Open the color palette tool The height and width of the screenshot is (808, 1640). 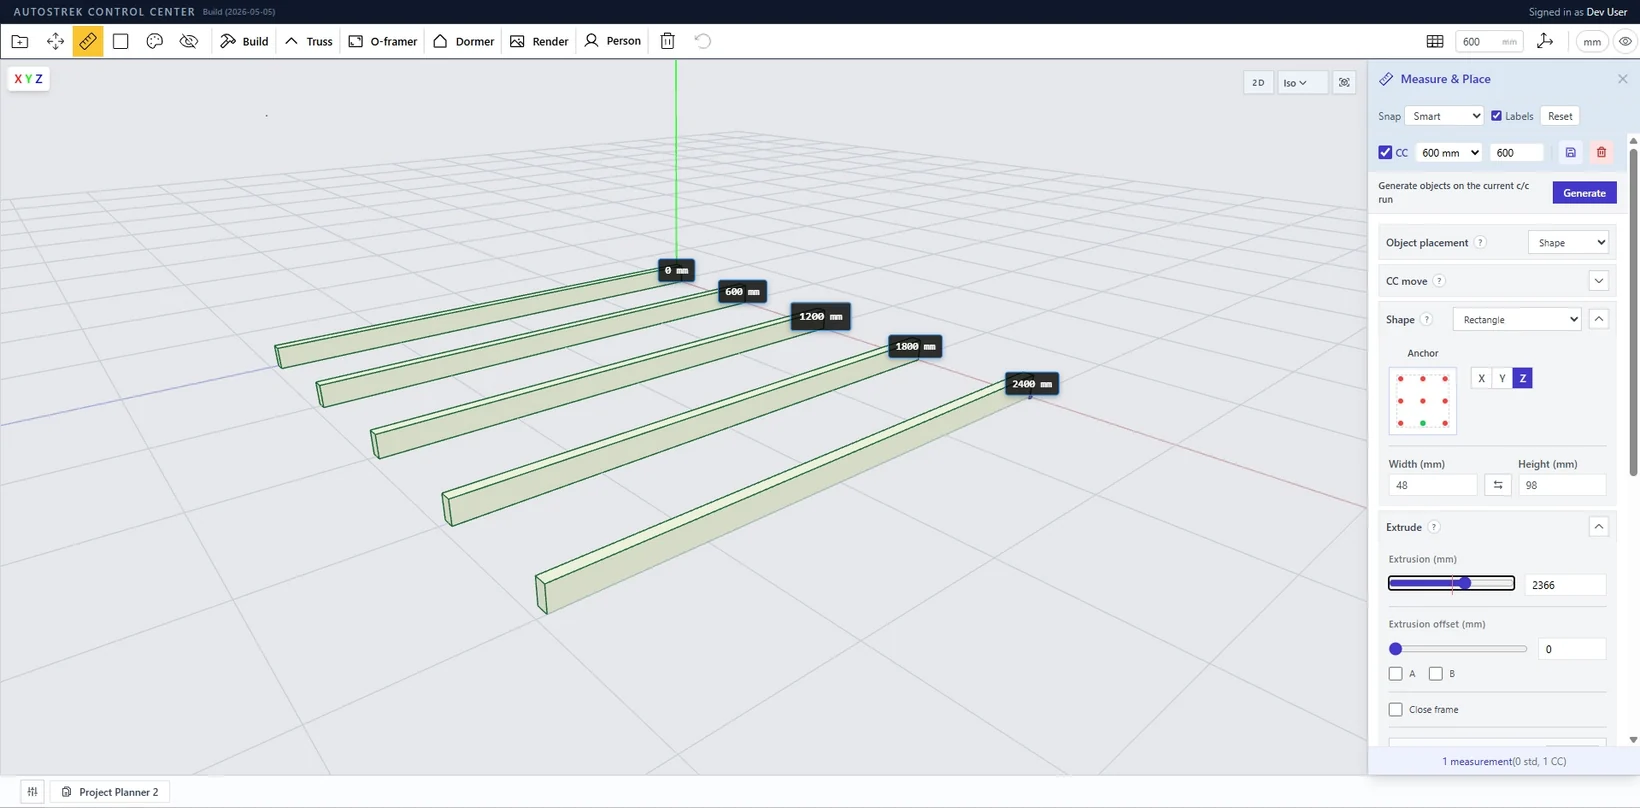click(154, 41)
